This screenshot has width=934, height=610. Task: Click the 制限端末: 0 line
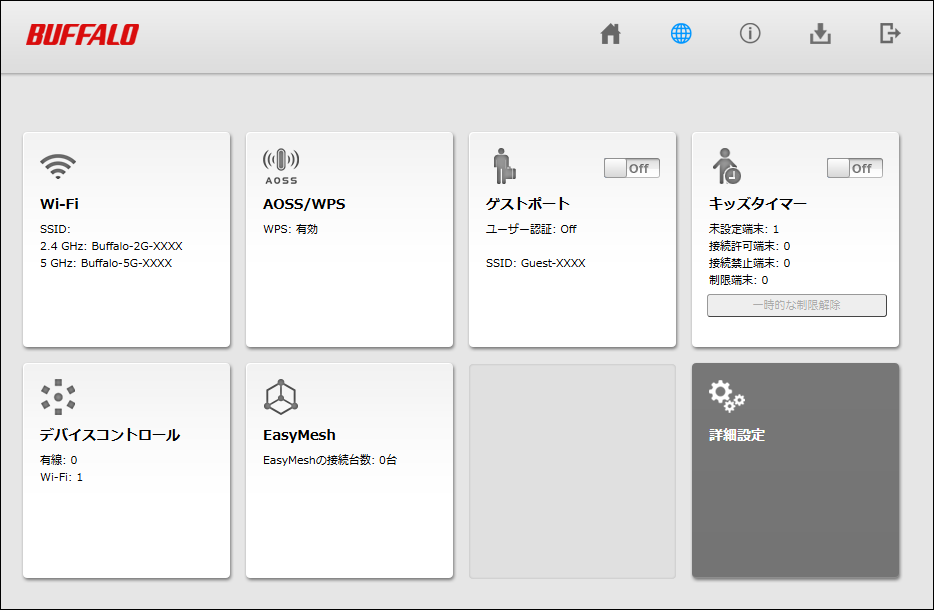[x=738, y=281]
